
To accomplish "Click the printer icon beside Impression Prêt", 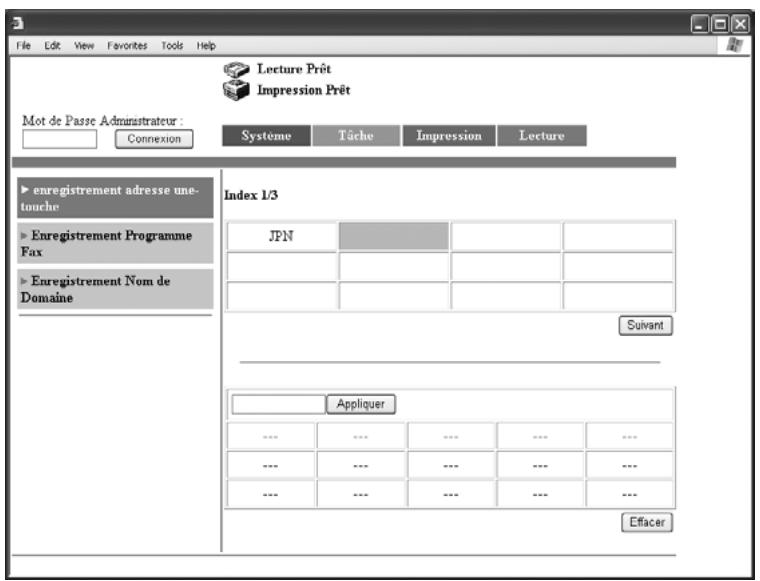I will (237, 90).
